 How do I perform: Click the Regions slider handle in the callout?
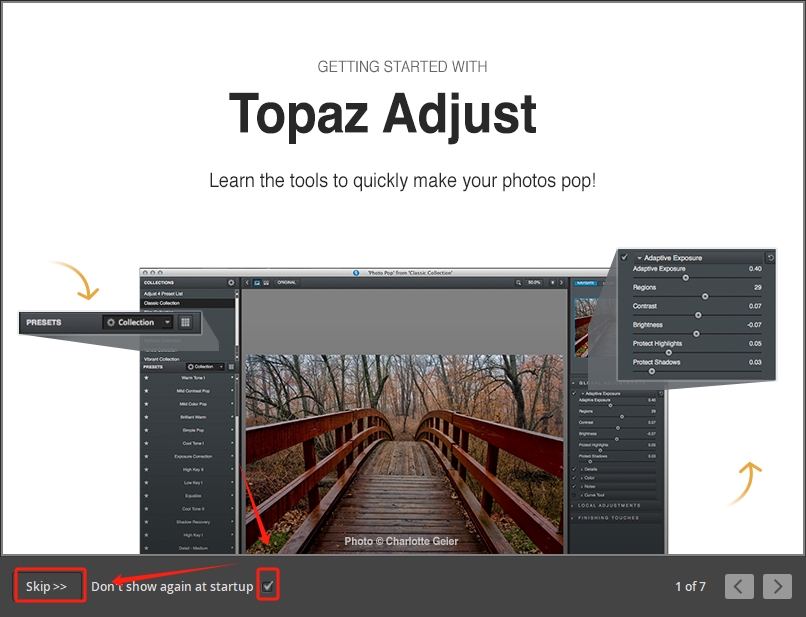click(x=705, y=297)
